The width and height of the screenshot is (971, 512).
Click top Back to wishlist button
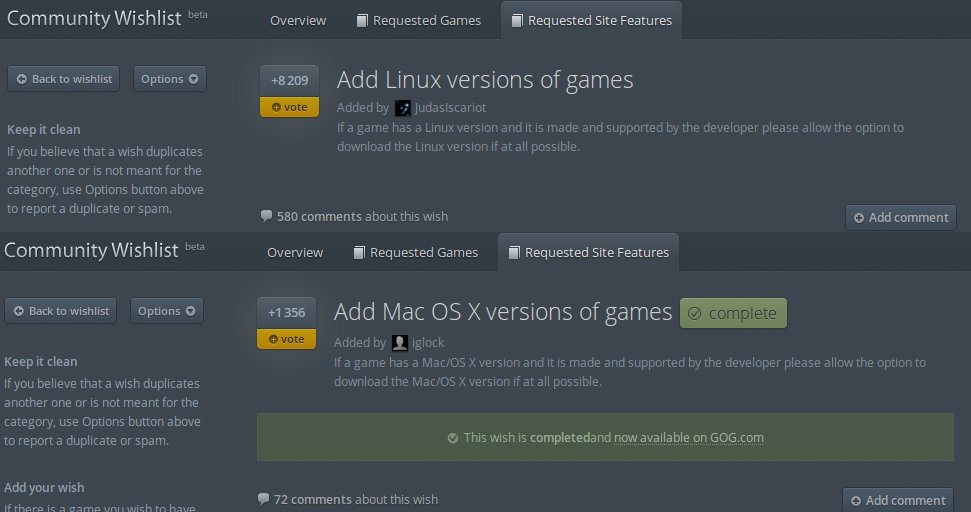[x=64, y=79]
